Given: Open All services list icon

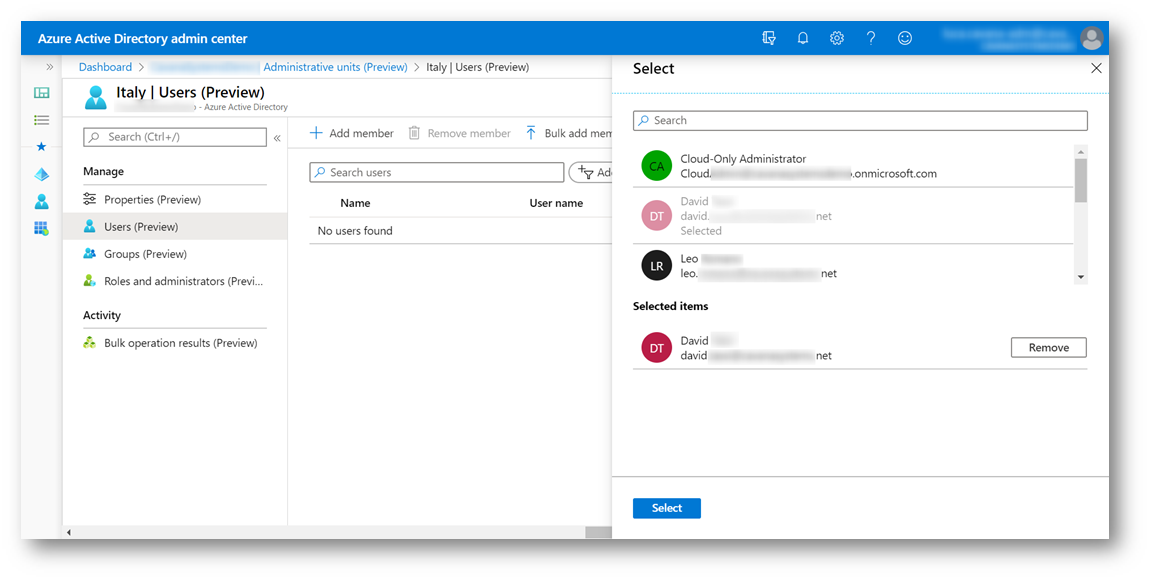Looking at the screenshot, I should coord(42,120).
